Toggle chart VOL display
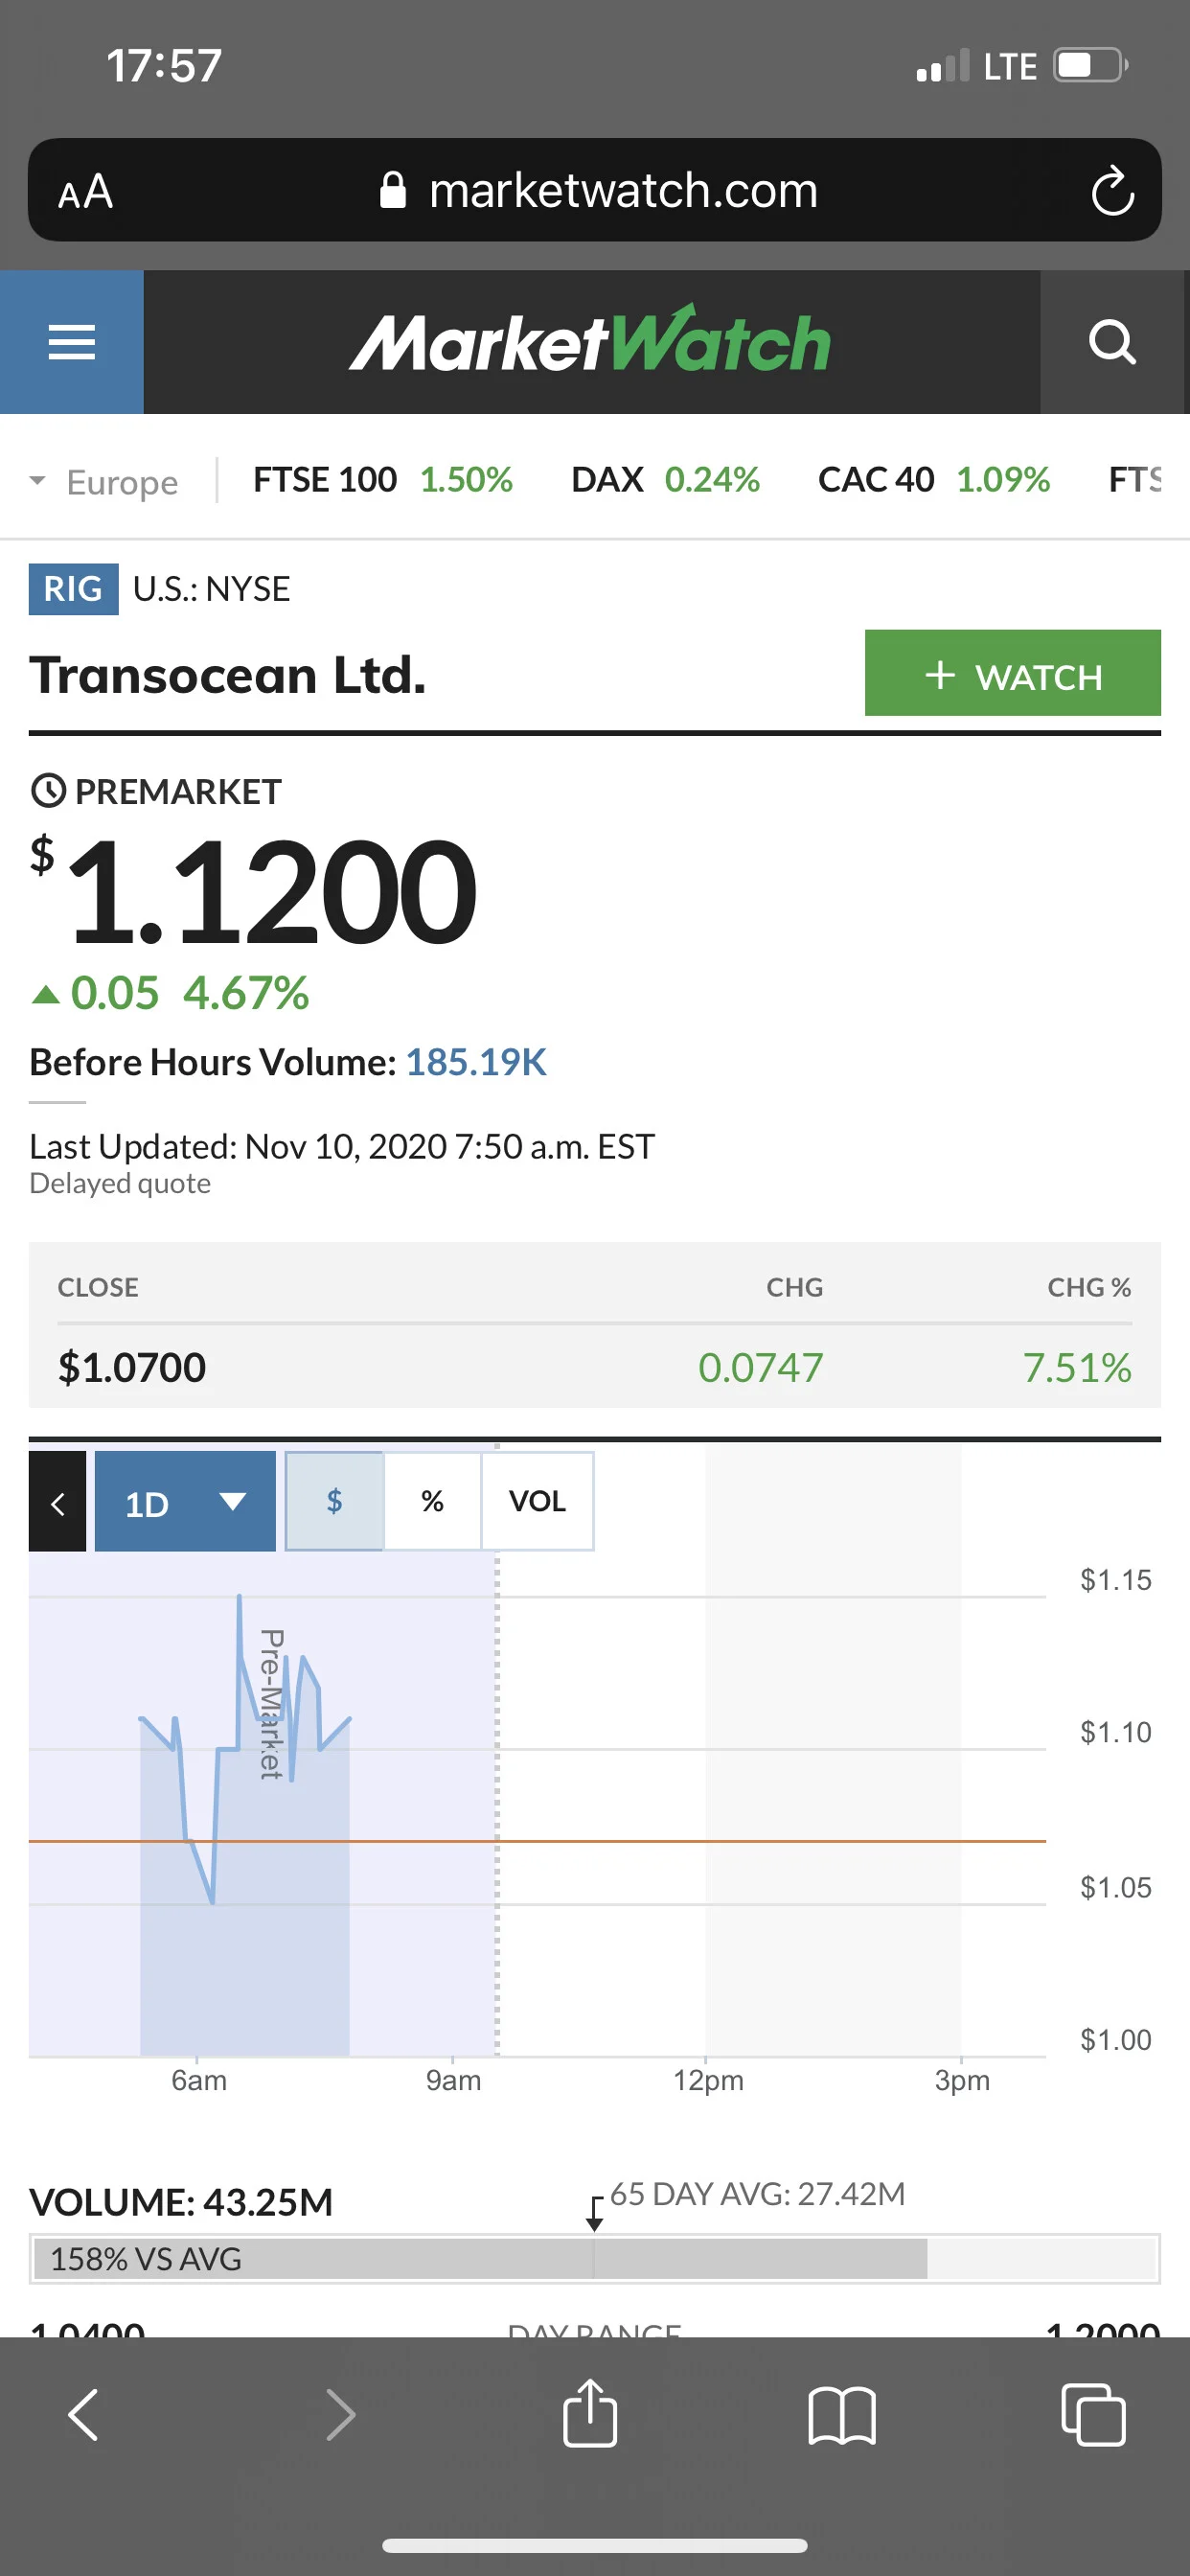This screenshot has height=2576, width=1190. coord(537,1501)
